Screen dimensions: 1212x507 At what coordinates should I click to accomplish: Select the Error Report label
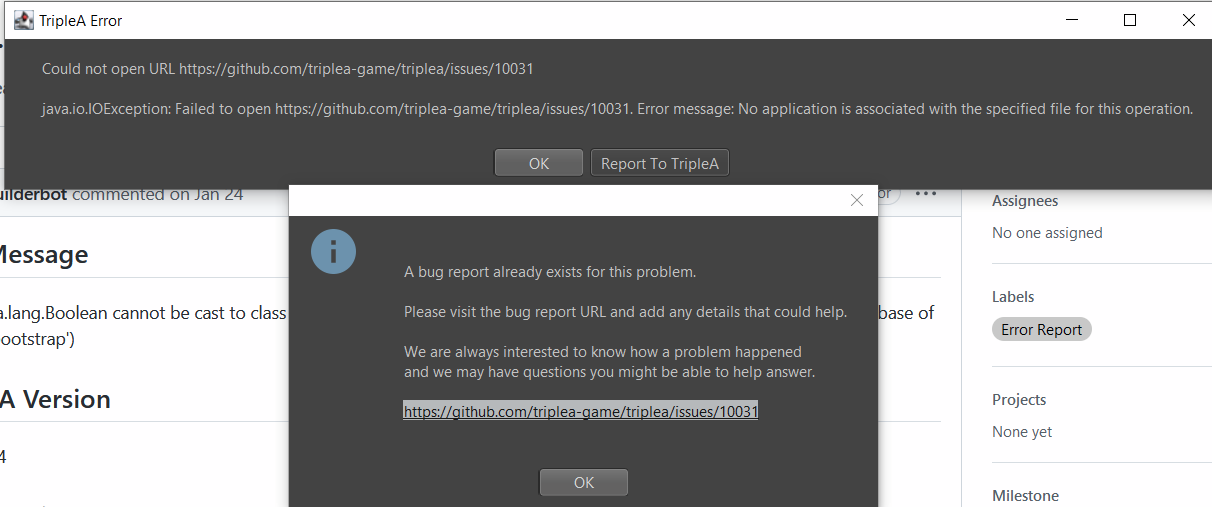[1042, 329]
